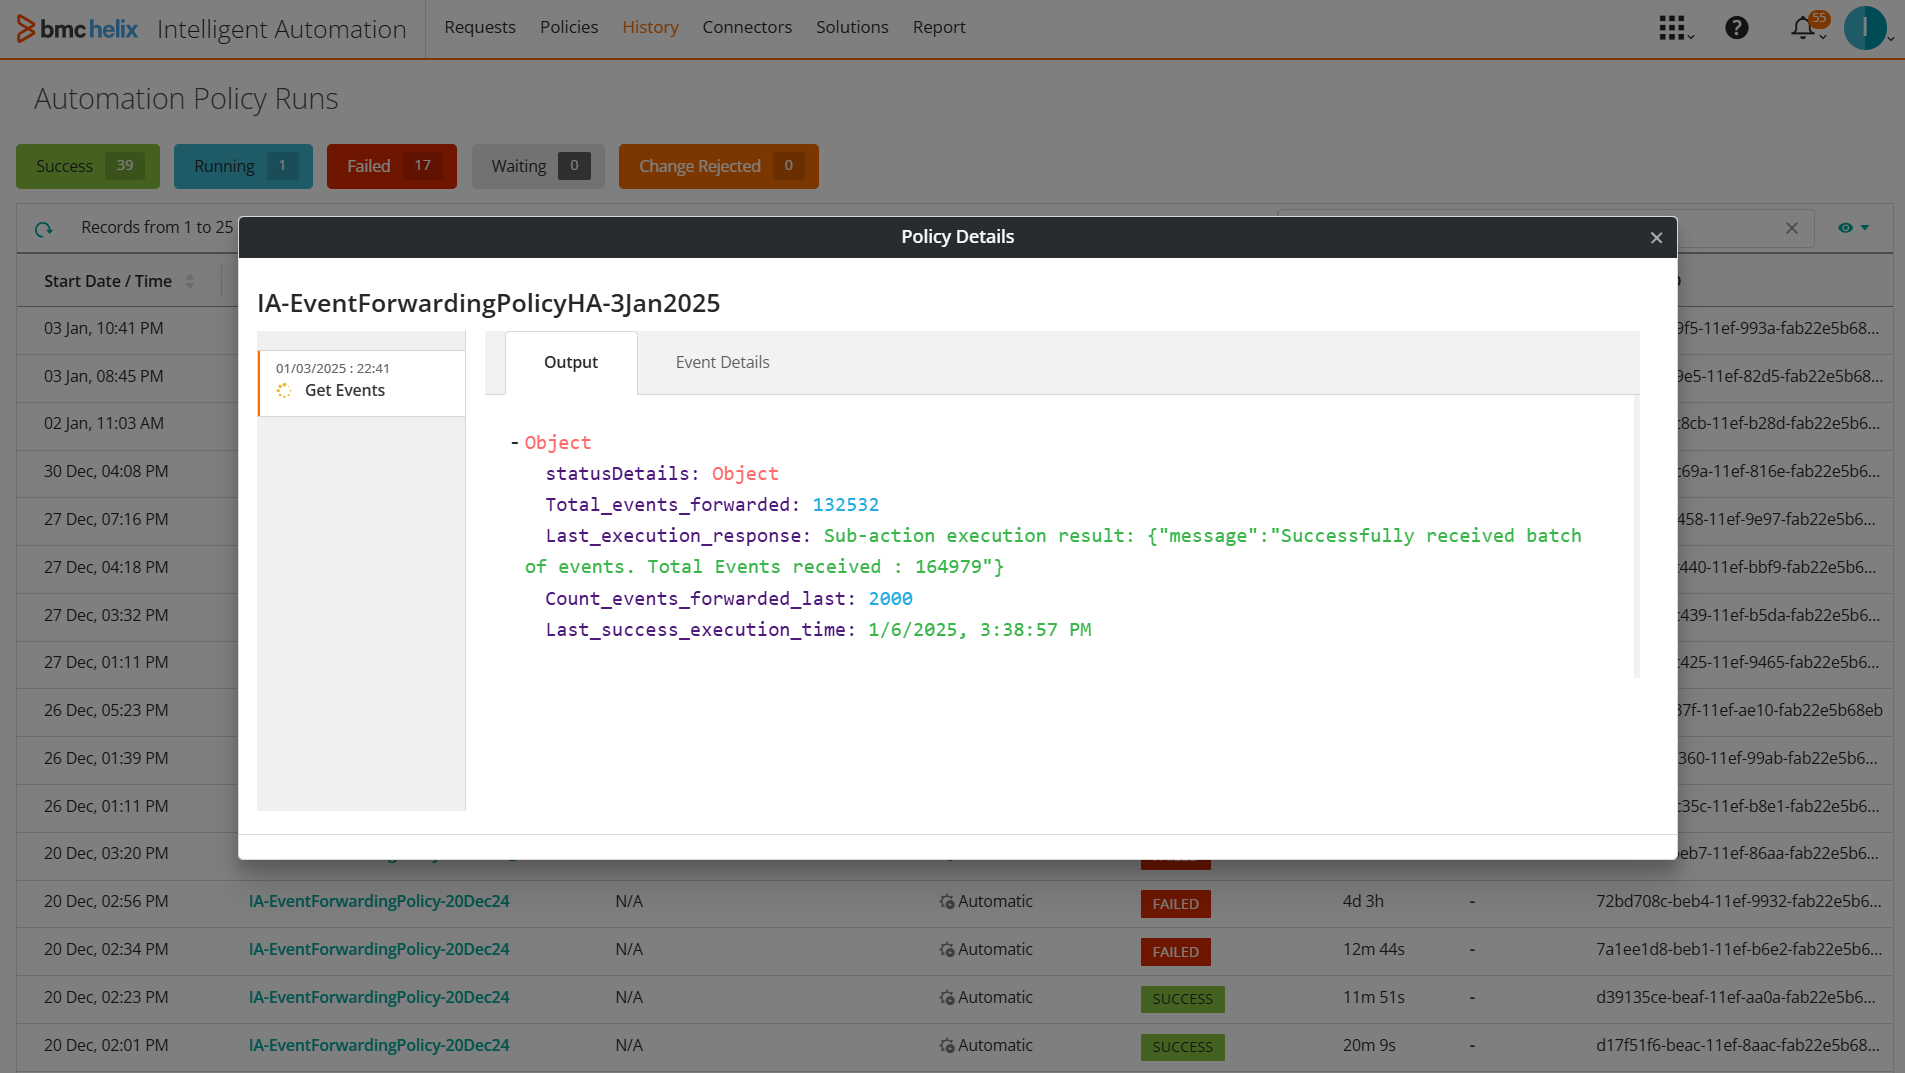Open policy link for 20 Dec 02:01 PM
Image resolution: width=1905 pixels, height=1073 pixels.
tap(379, 1045)
